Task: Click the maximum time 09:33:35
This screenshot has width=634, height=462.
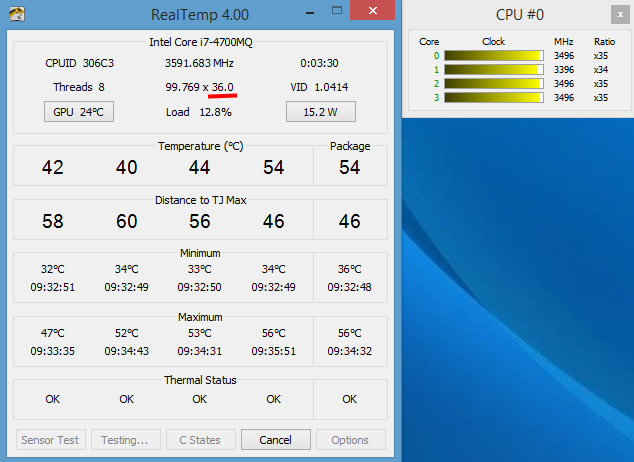Action: (53, 351)
